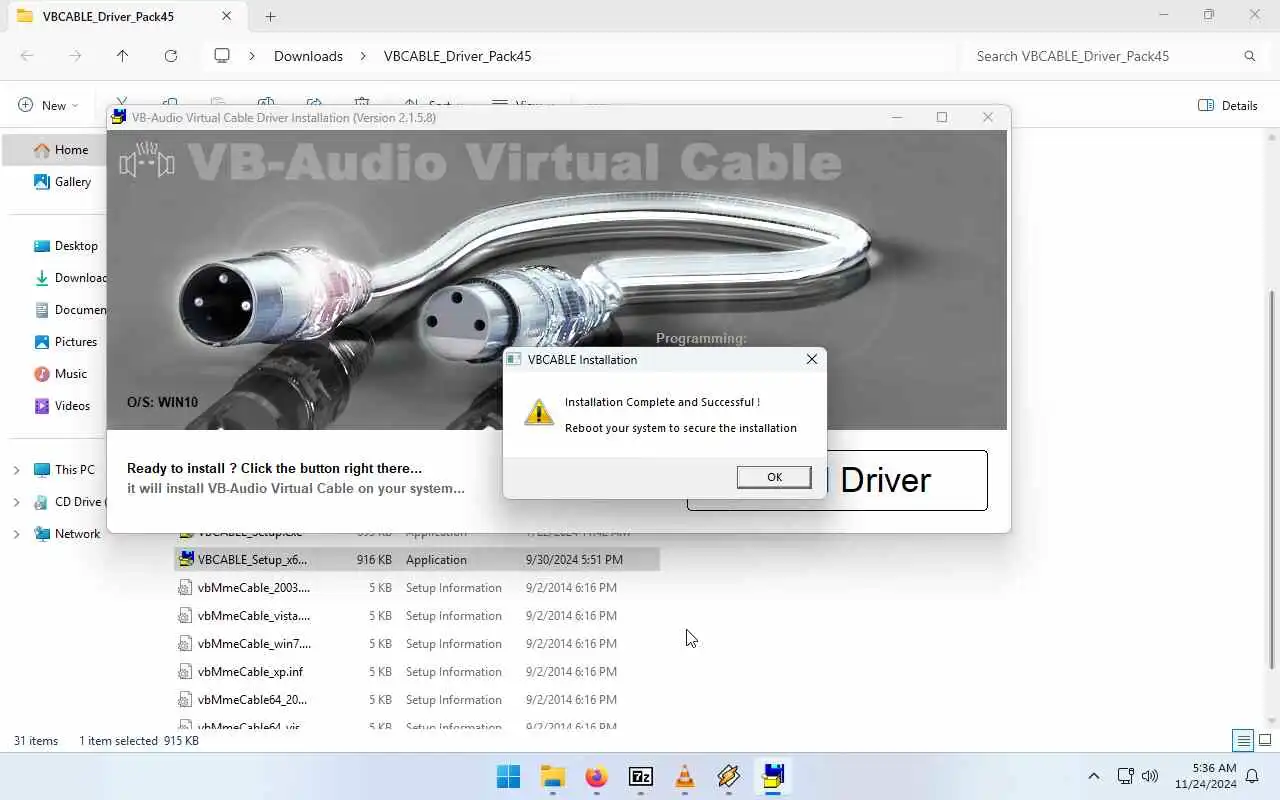The height and width of the screenshot is (800, 1280).
Task: Open a new Explorer tab with plus button
Action: point(270,16)
